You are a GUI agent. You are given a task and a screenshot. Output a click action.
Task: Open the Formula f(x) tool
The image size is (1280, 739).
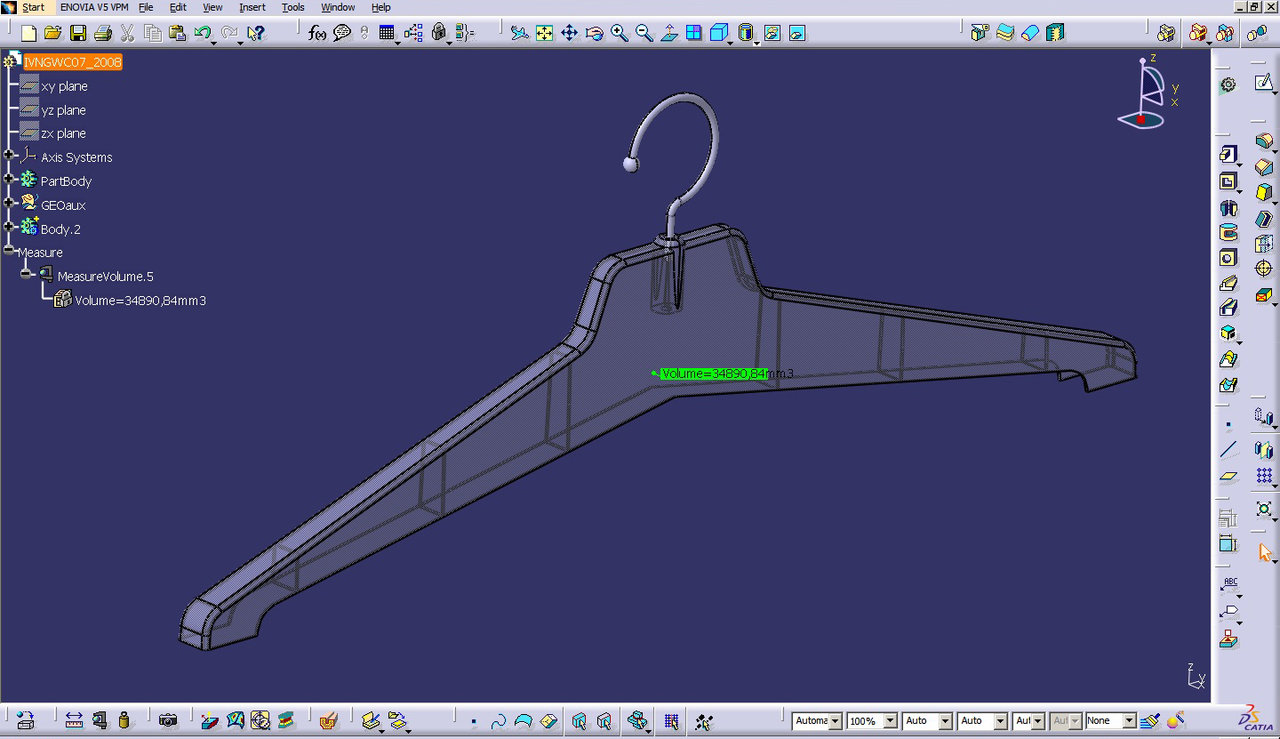point(317,33)
